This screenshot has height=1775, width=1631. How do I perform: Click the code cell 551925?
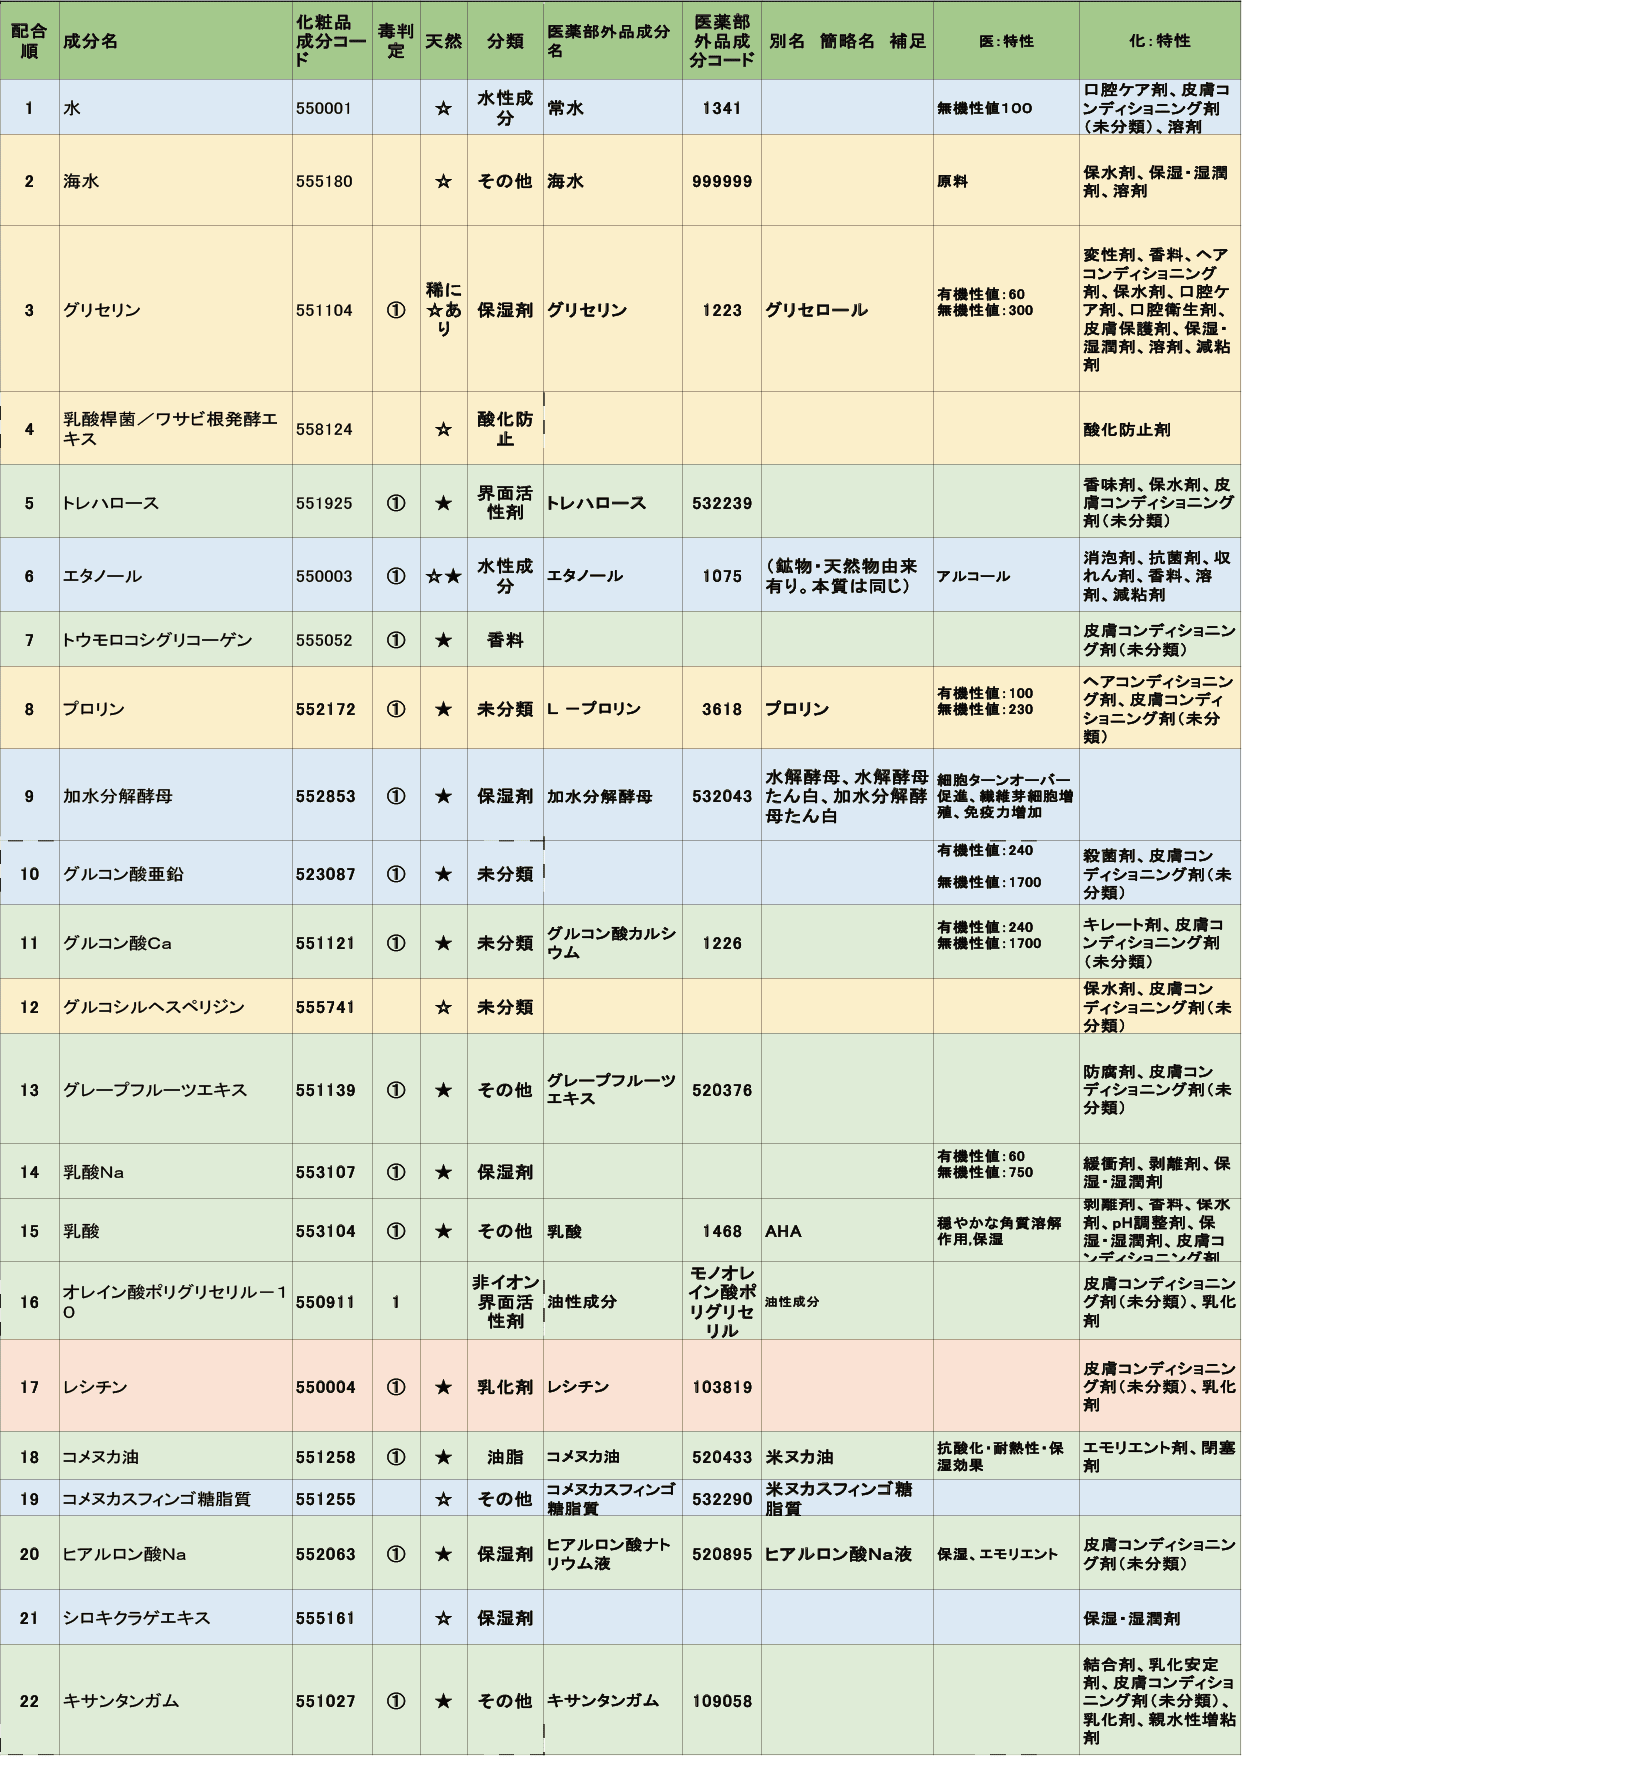pos(332,502)
